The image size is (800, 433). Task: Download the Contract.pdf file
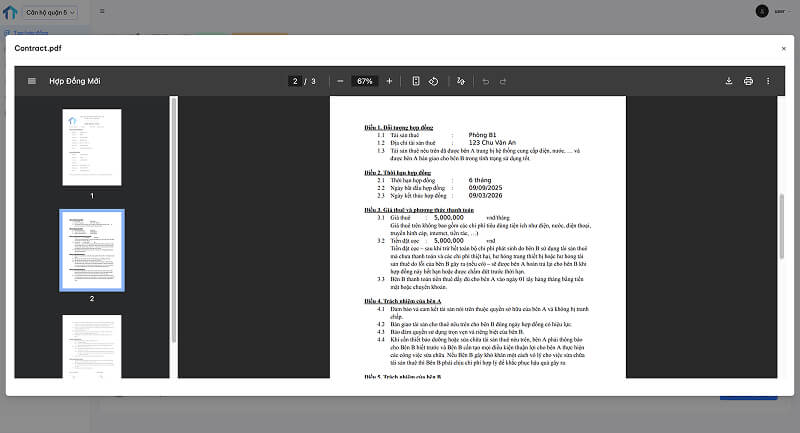coord(729,81)
